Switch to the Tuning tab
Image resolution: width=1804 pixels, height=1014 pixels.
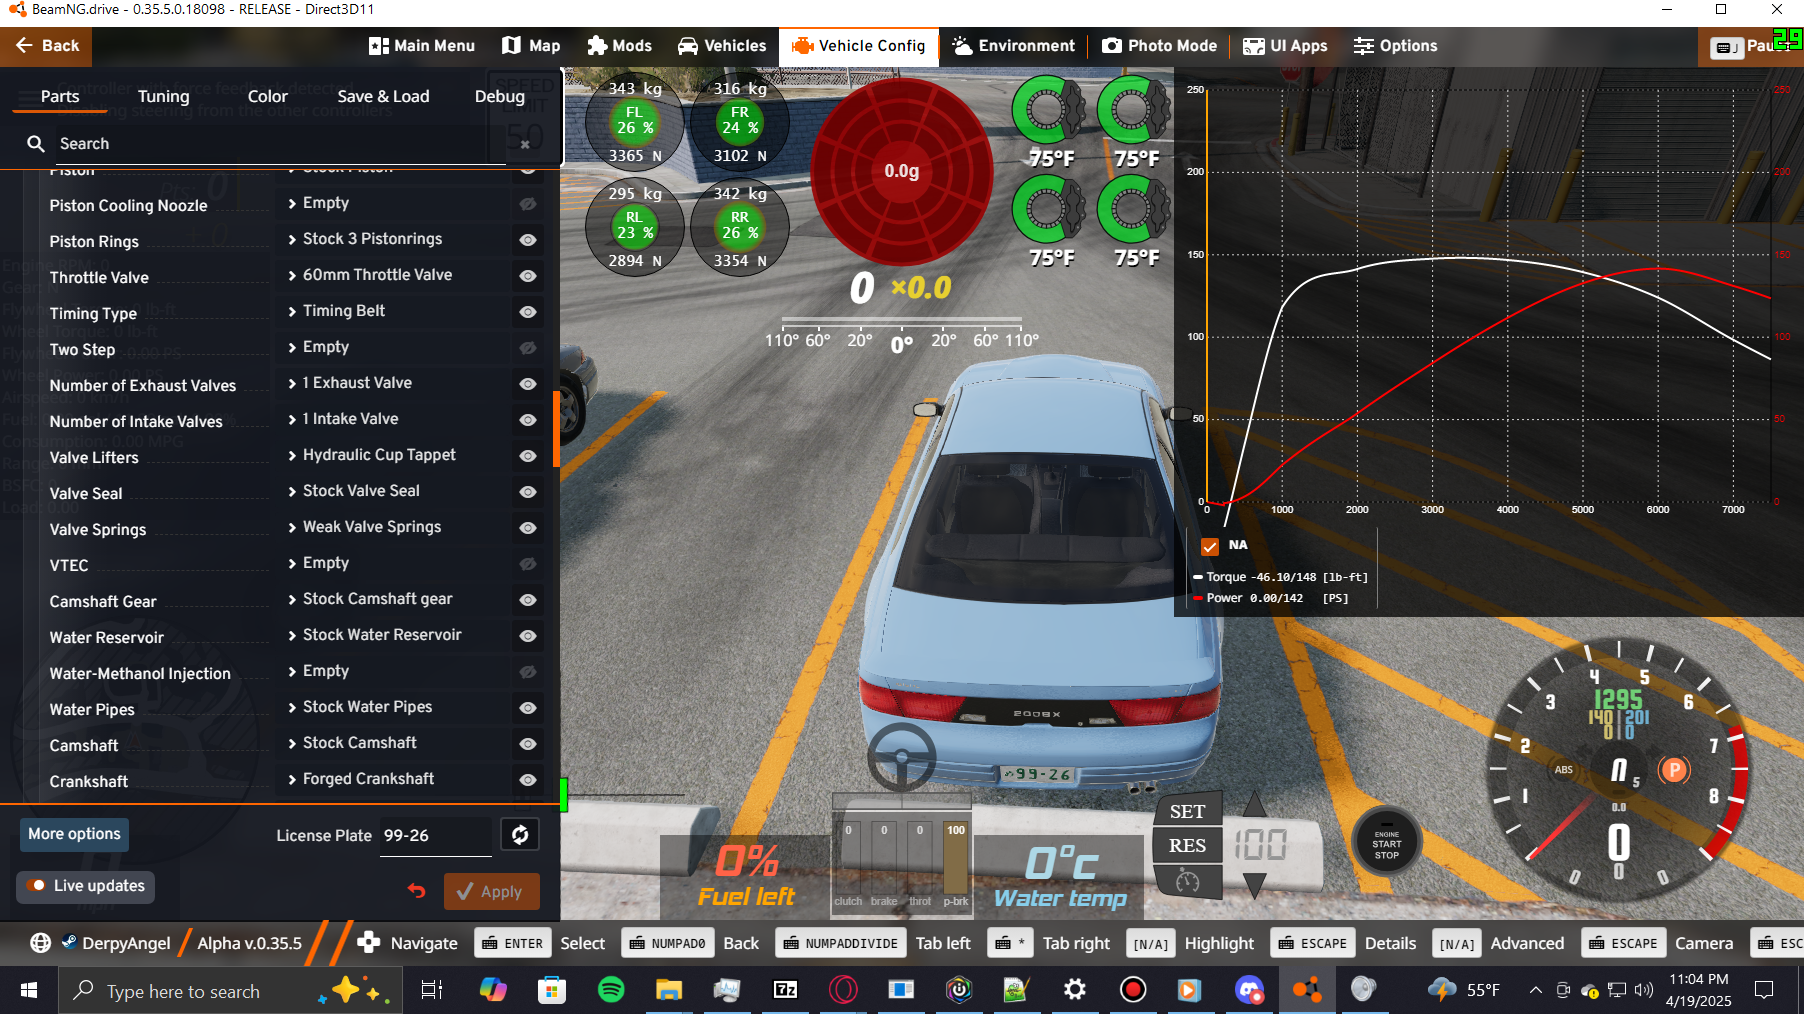(x=163, y=97)
